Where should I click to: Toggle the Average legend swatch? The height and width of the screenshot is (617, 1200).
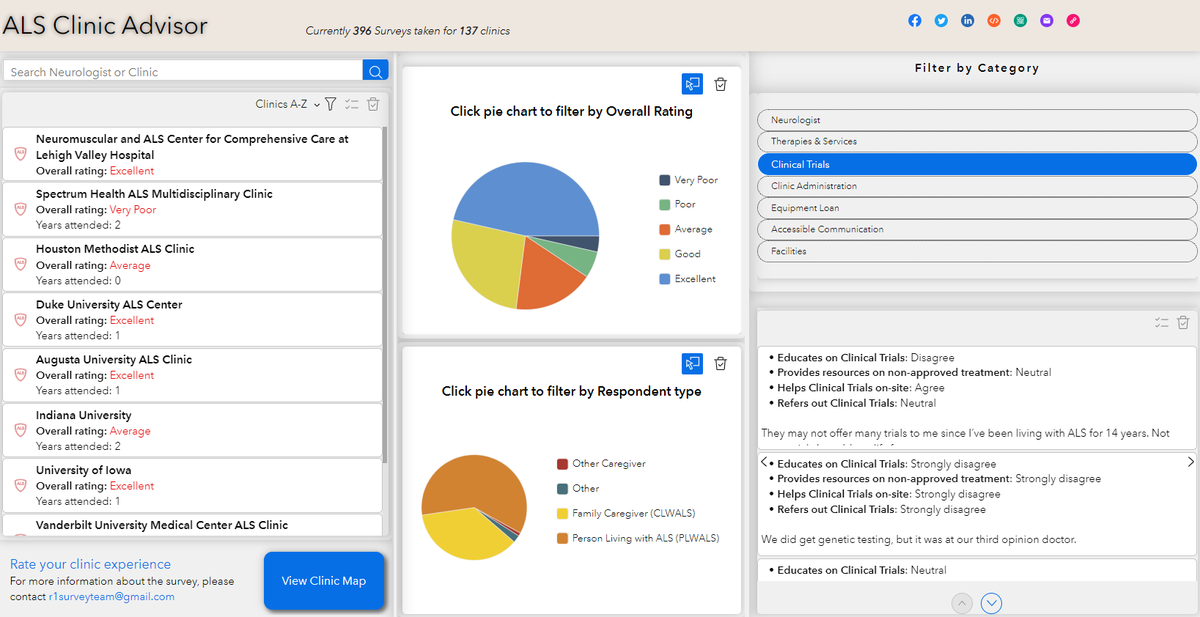[x=665, y=229]
